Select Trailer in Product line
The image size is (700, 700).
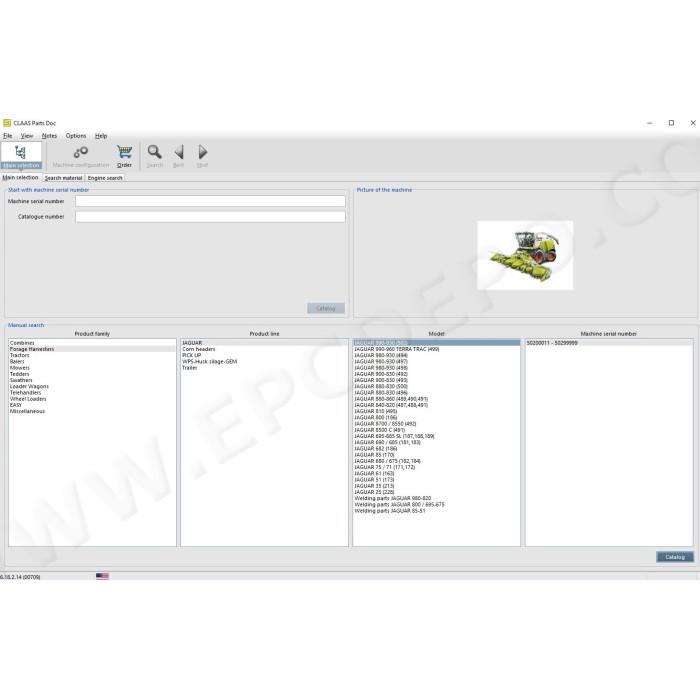tap(264, 368)
